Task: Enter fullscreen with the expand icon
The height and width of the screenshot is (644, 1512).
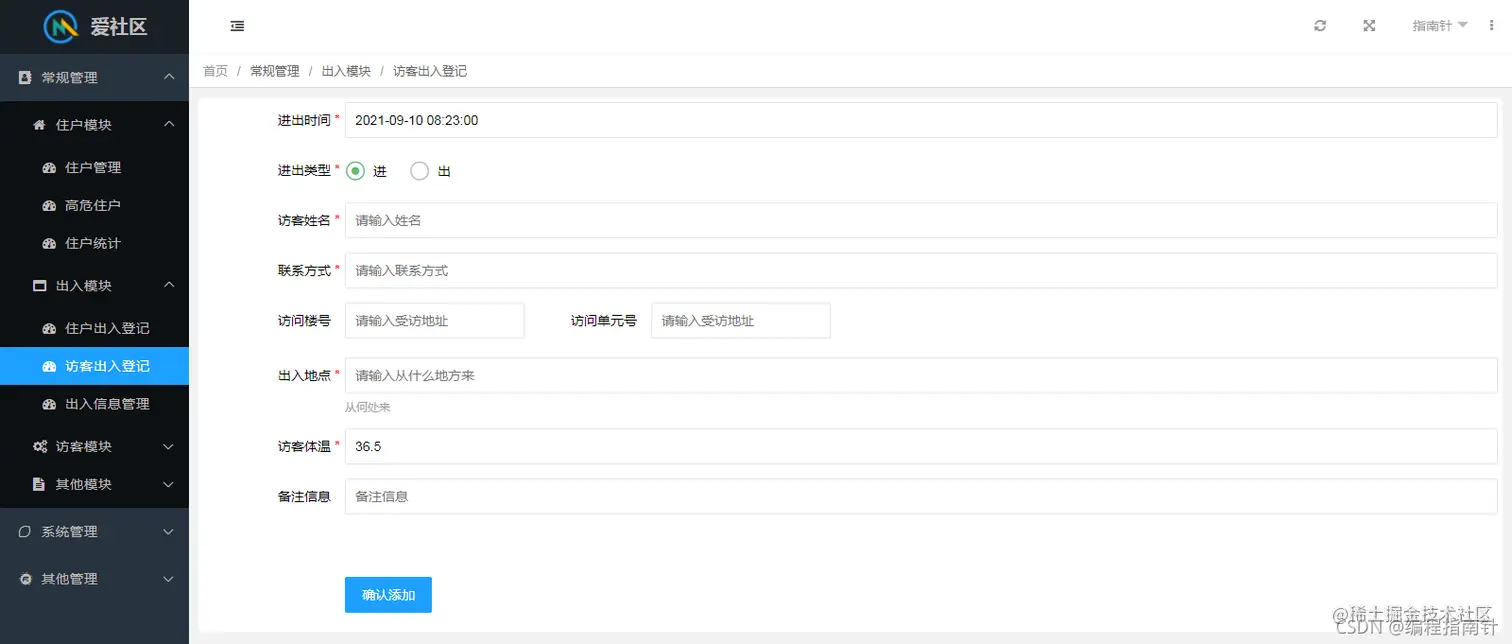Action: (x=1369, y=26)
